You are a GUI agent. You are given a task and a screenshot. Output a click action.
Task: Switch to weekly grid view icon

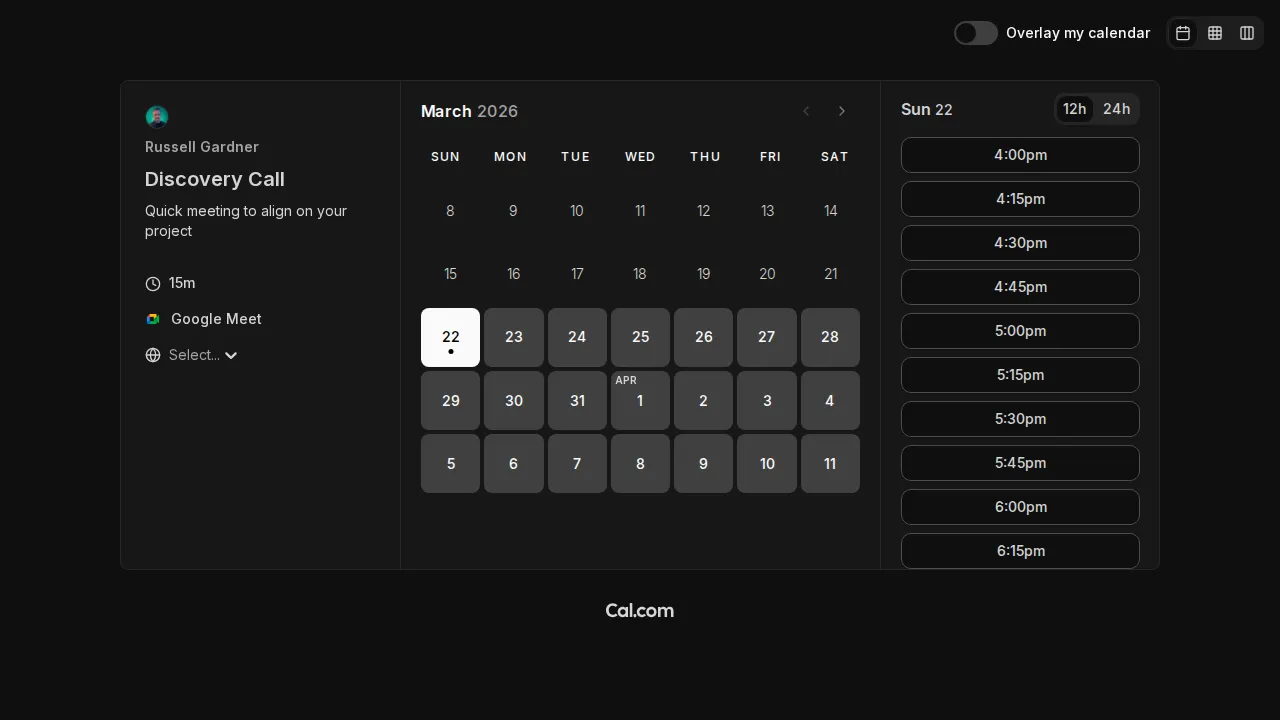1215,33
